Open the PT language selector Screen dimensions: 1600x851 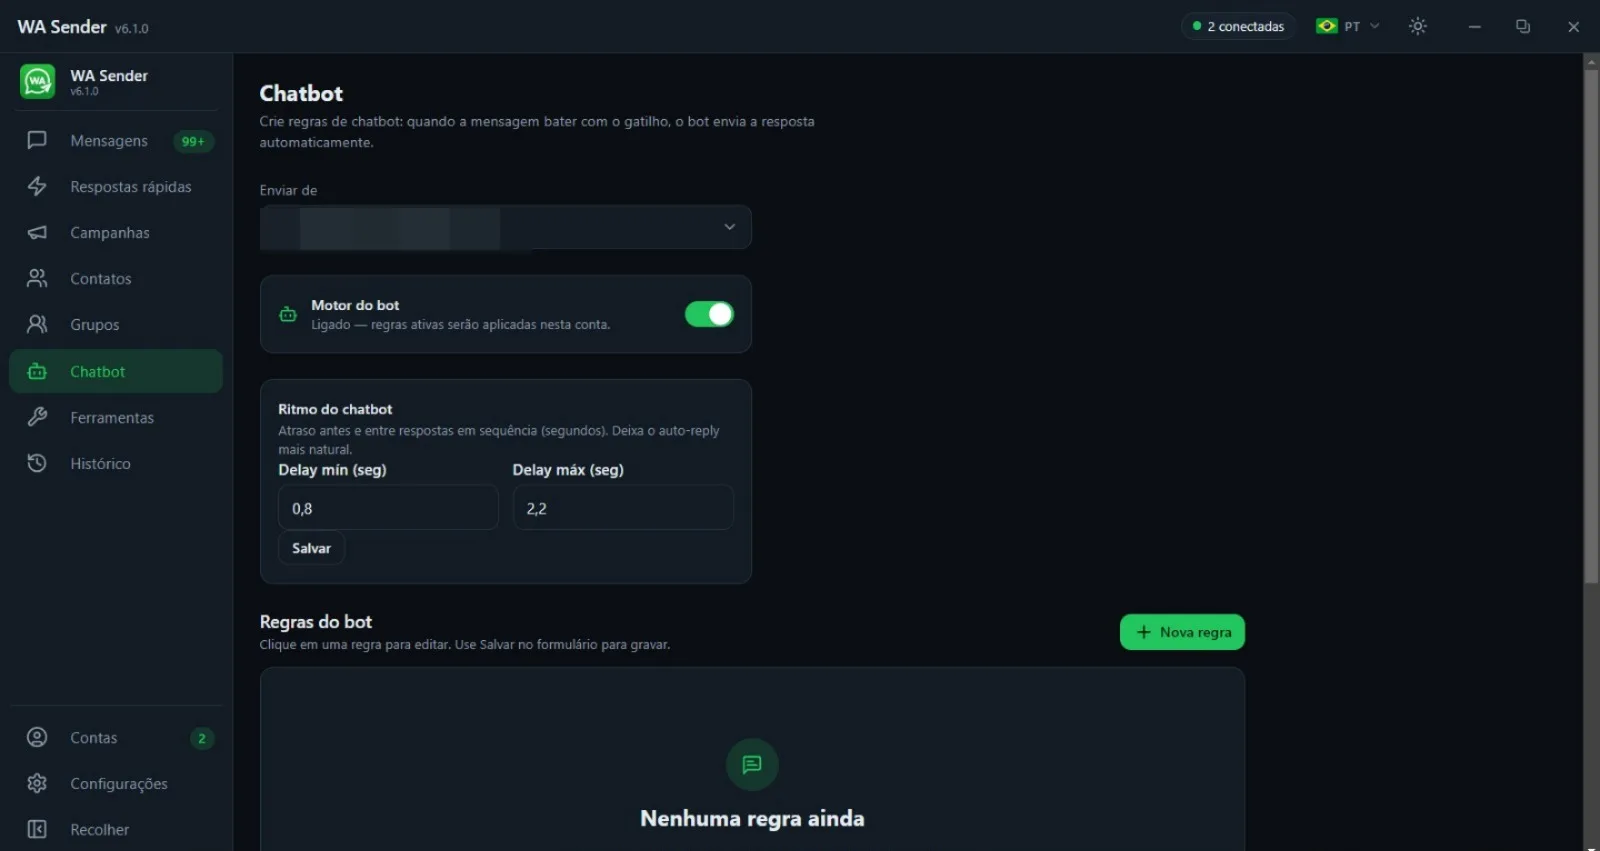click(x=1348, y=26)
